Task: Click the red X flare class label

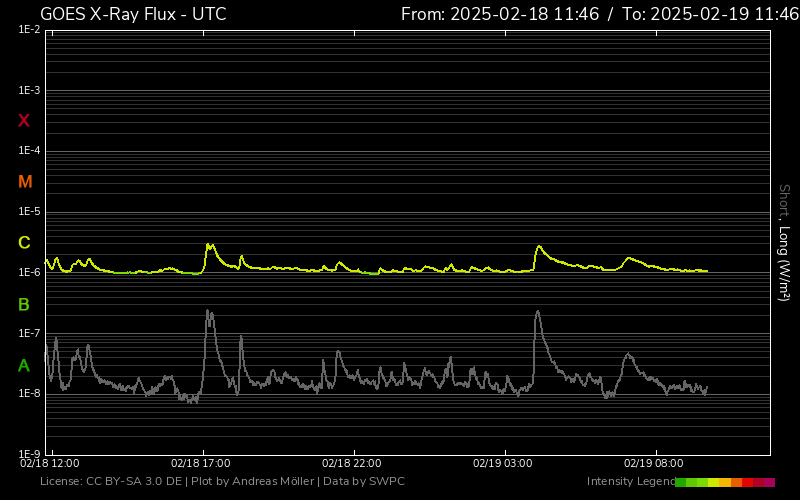Action: click(x=24, y=121)
